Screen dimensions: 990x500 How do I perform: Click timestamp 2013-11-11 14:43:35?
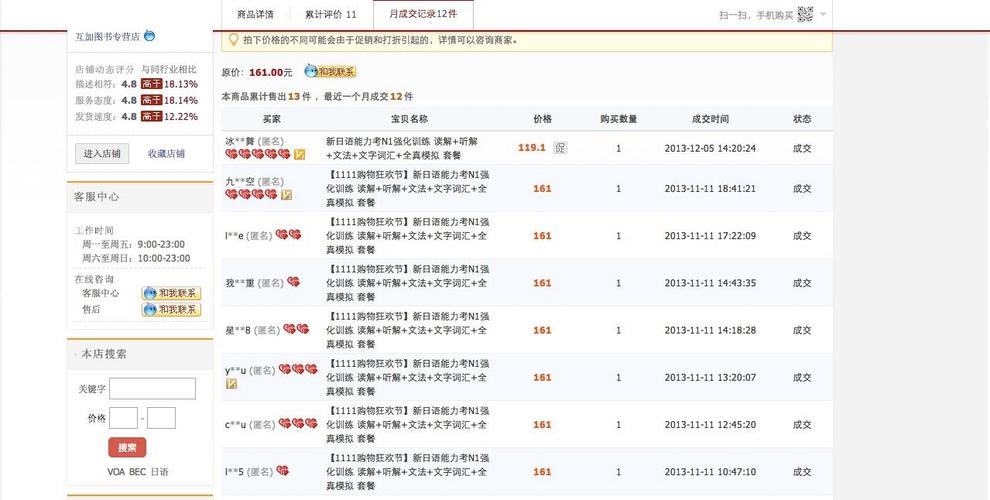click(710, 283)
